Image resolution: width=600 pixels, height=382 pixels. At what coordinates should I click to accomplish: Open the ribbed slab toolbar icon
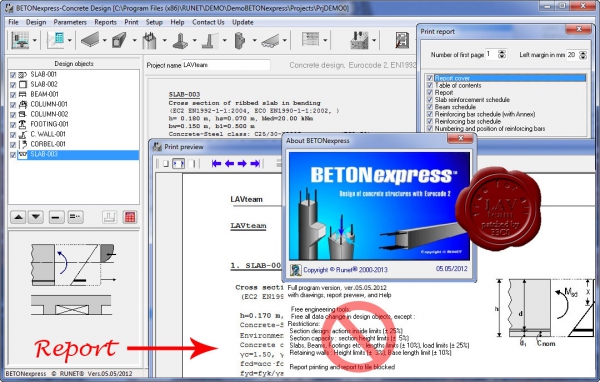[x=270, y=40]
